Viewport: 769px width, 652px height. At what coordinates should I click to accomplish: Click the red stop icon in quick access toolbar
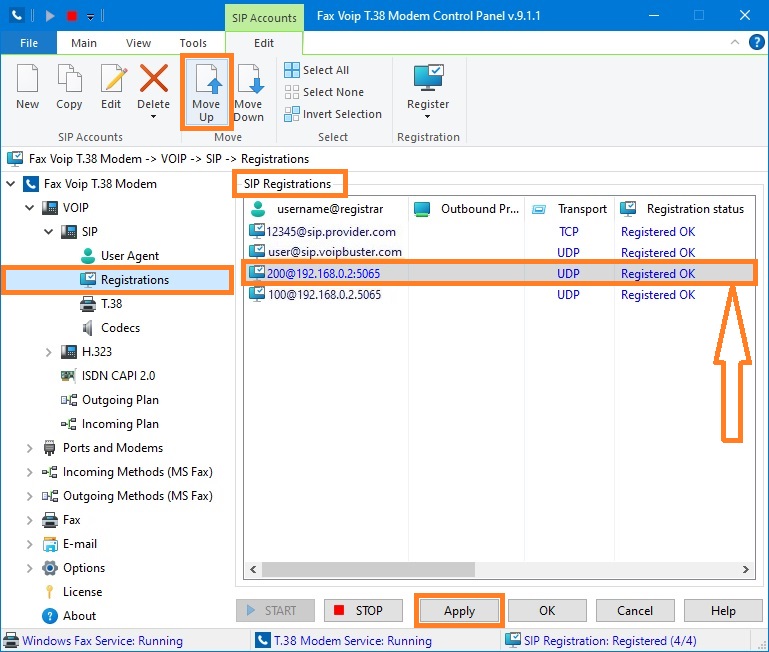(x=72, y=16)
